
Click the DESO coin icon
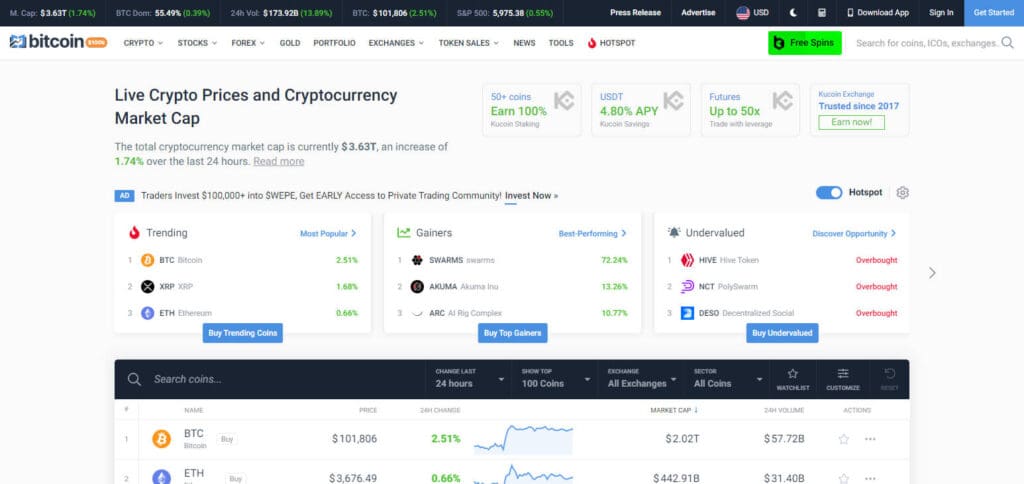point(687,313)
